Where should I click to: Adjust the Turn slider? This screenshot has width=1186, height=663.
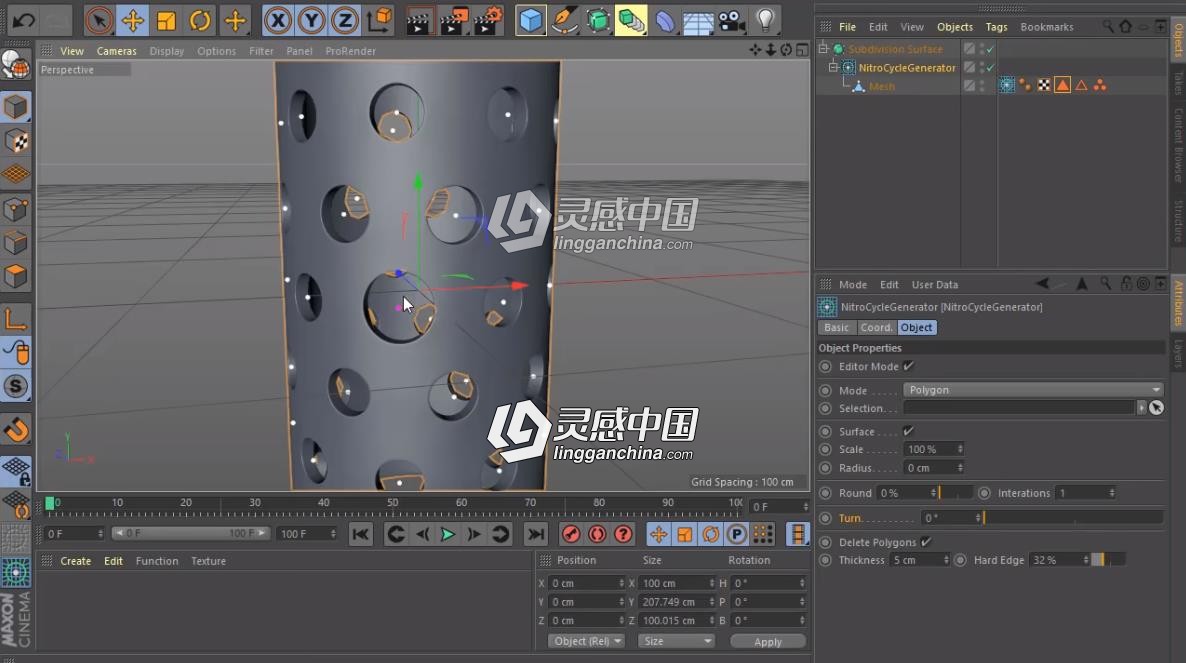pos(1073,518)
